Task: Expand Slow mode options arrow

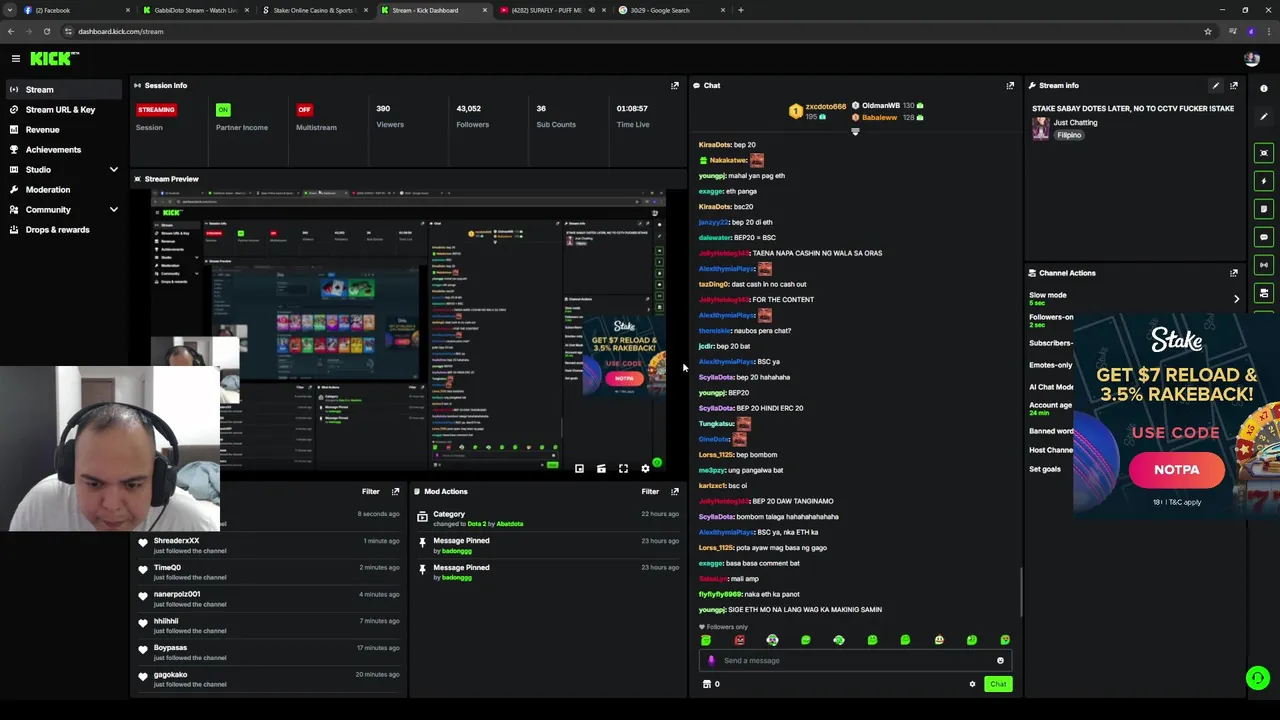Action: click(x=1236, y=299)
